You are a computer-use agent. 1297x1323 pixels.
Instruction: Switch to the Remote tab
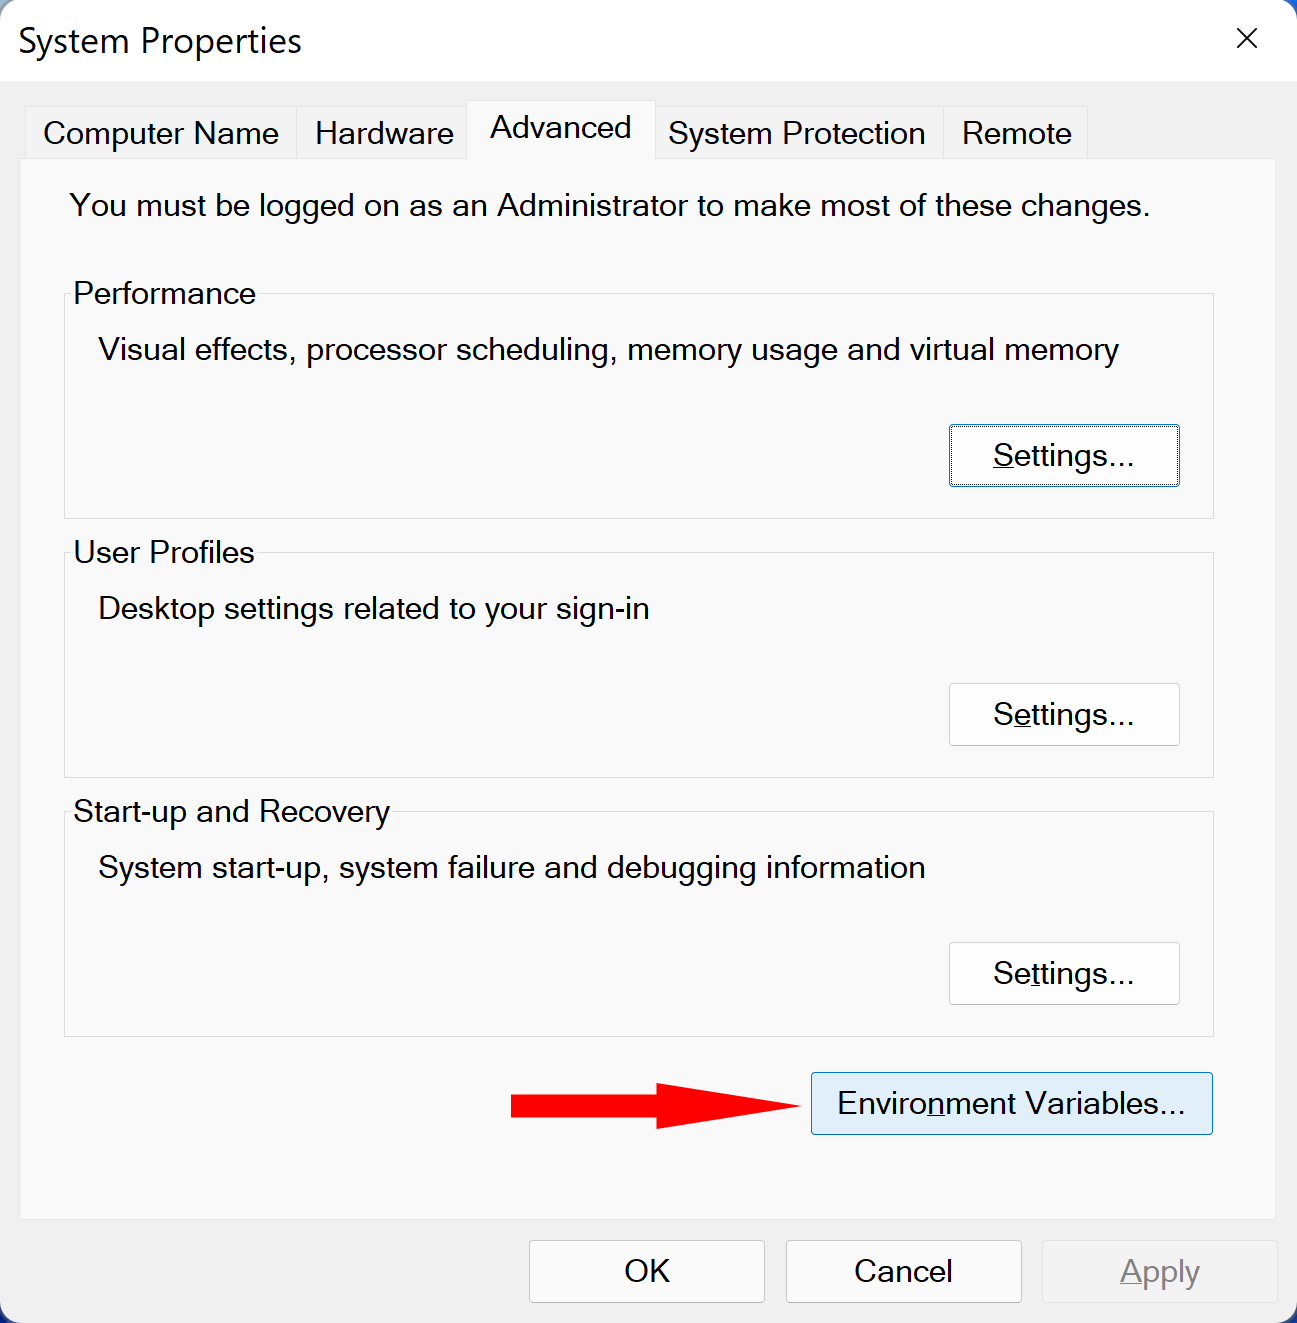1016,133
